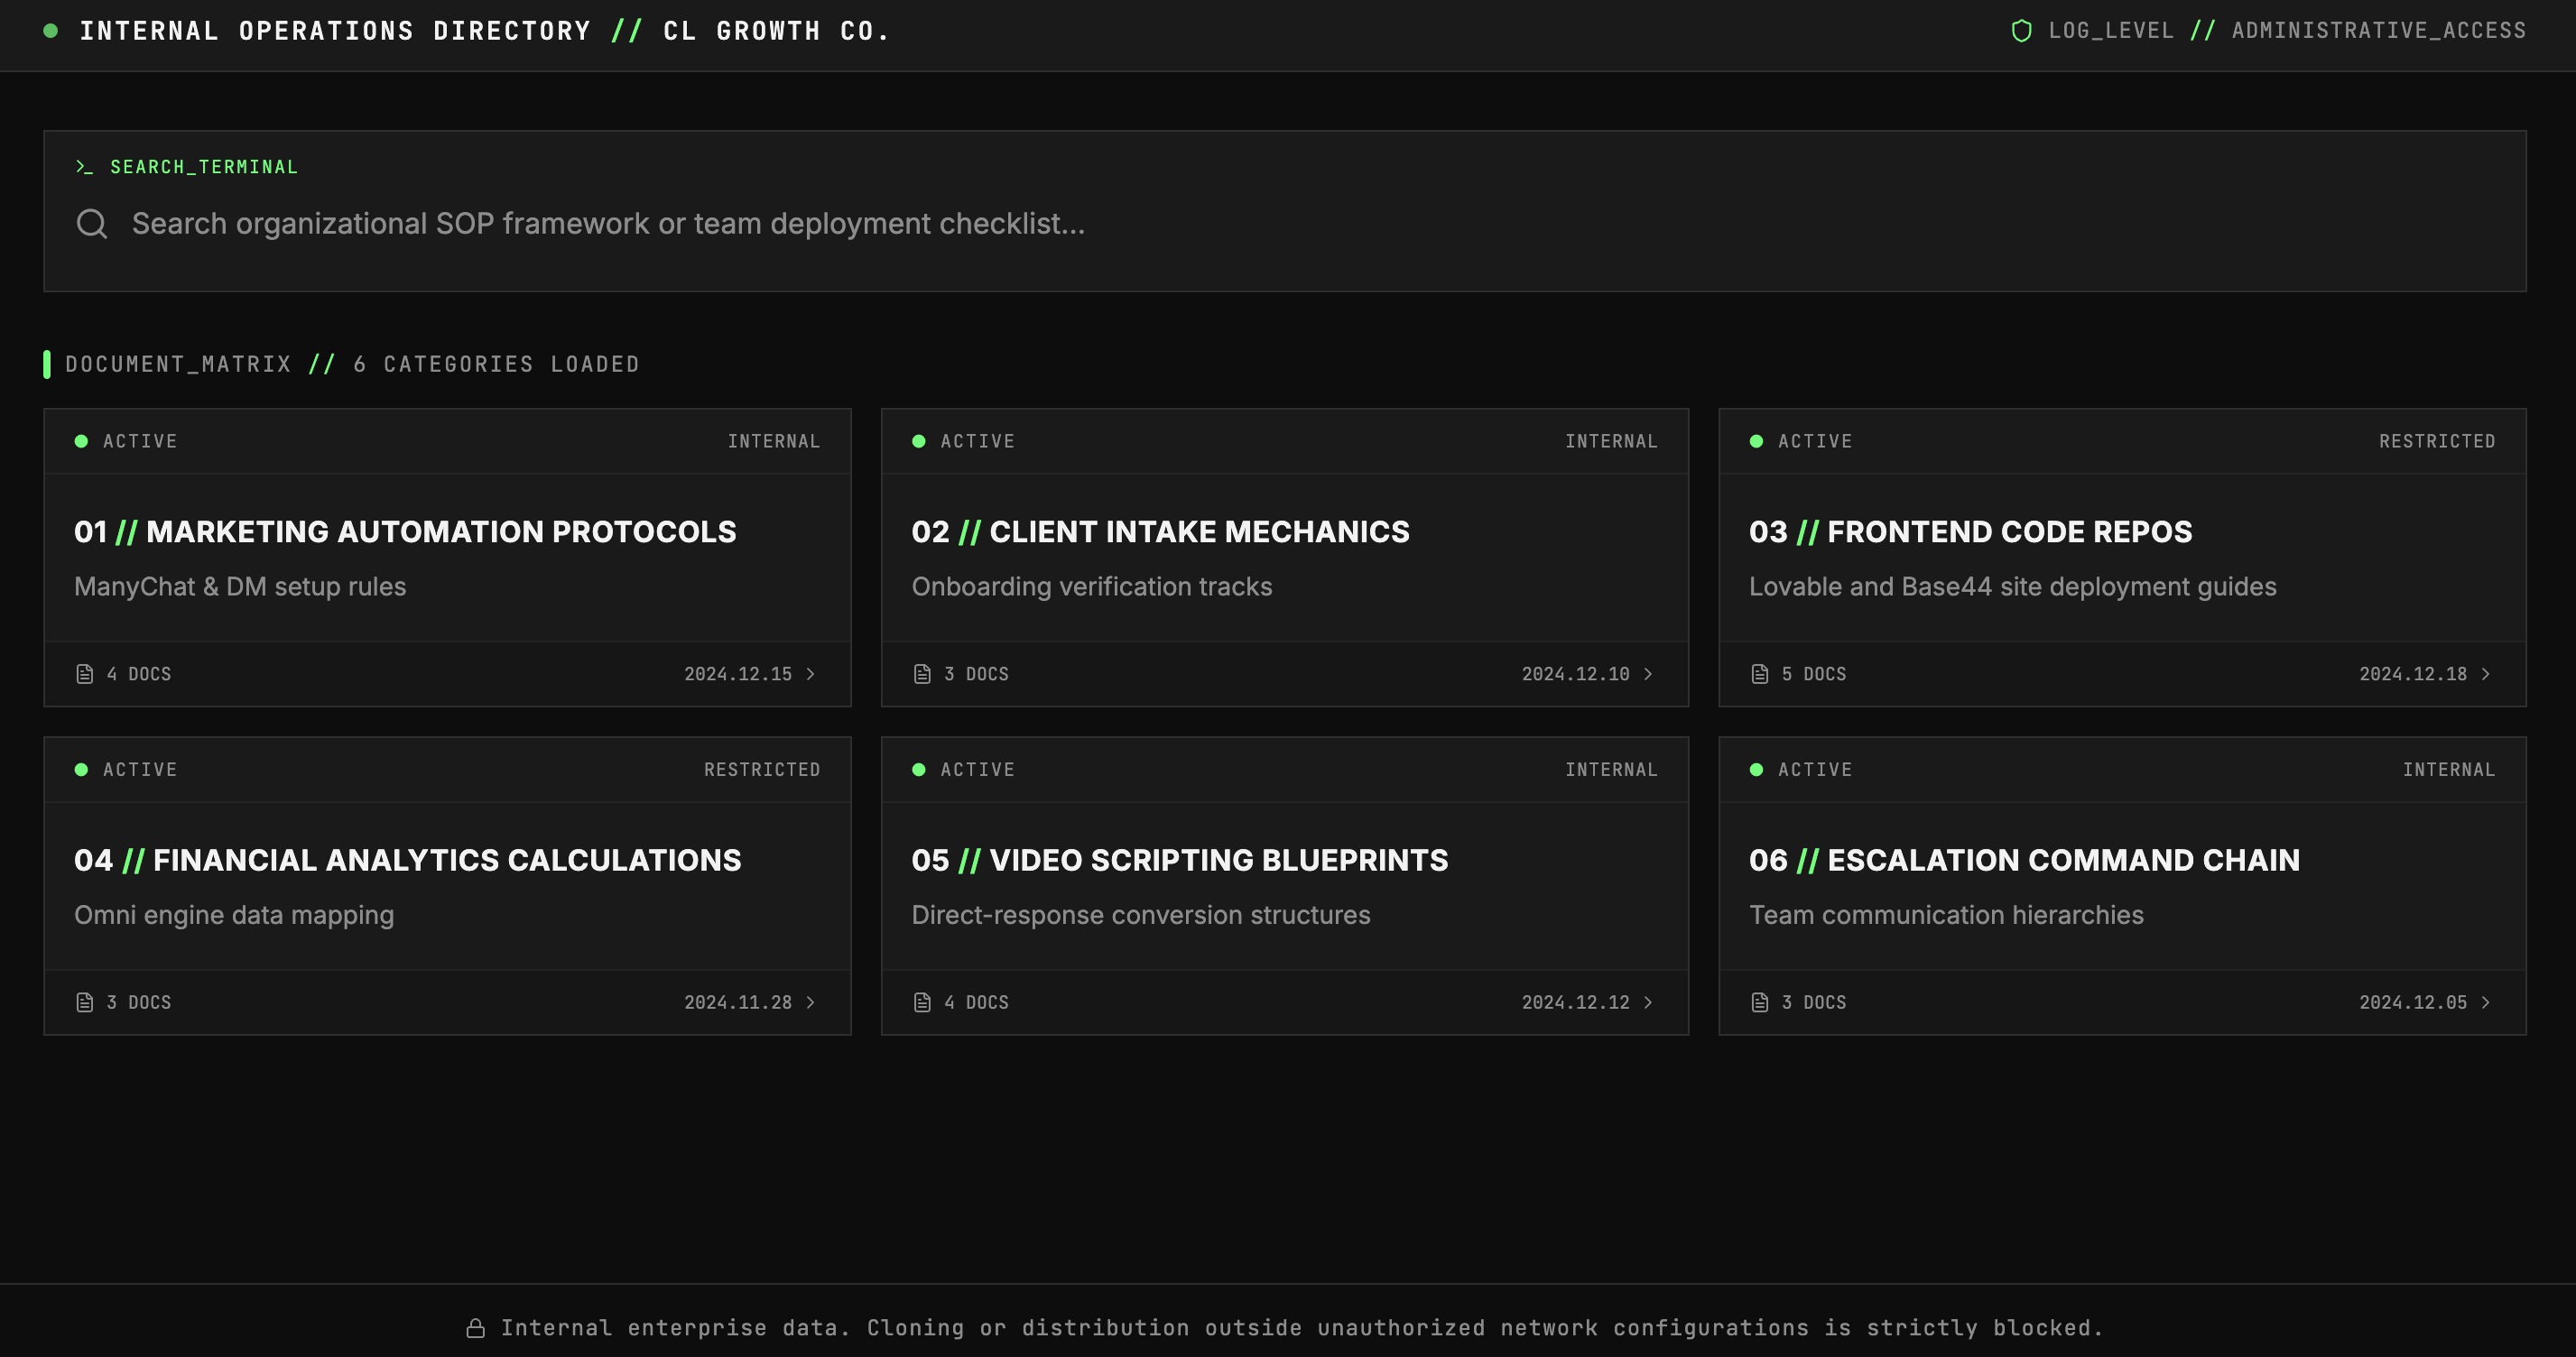This screenshot has height=1357, width=2576.
Task: Expand the chevron beside 2024.12.15
Action: pyautogui.click(x=811, y=674)
